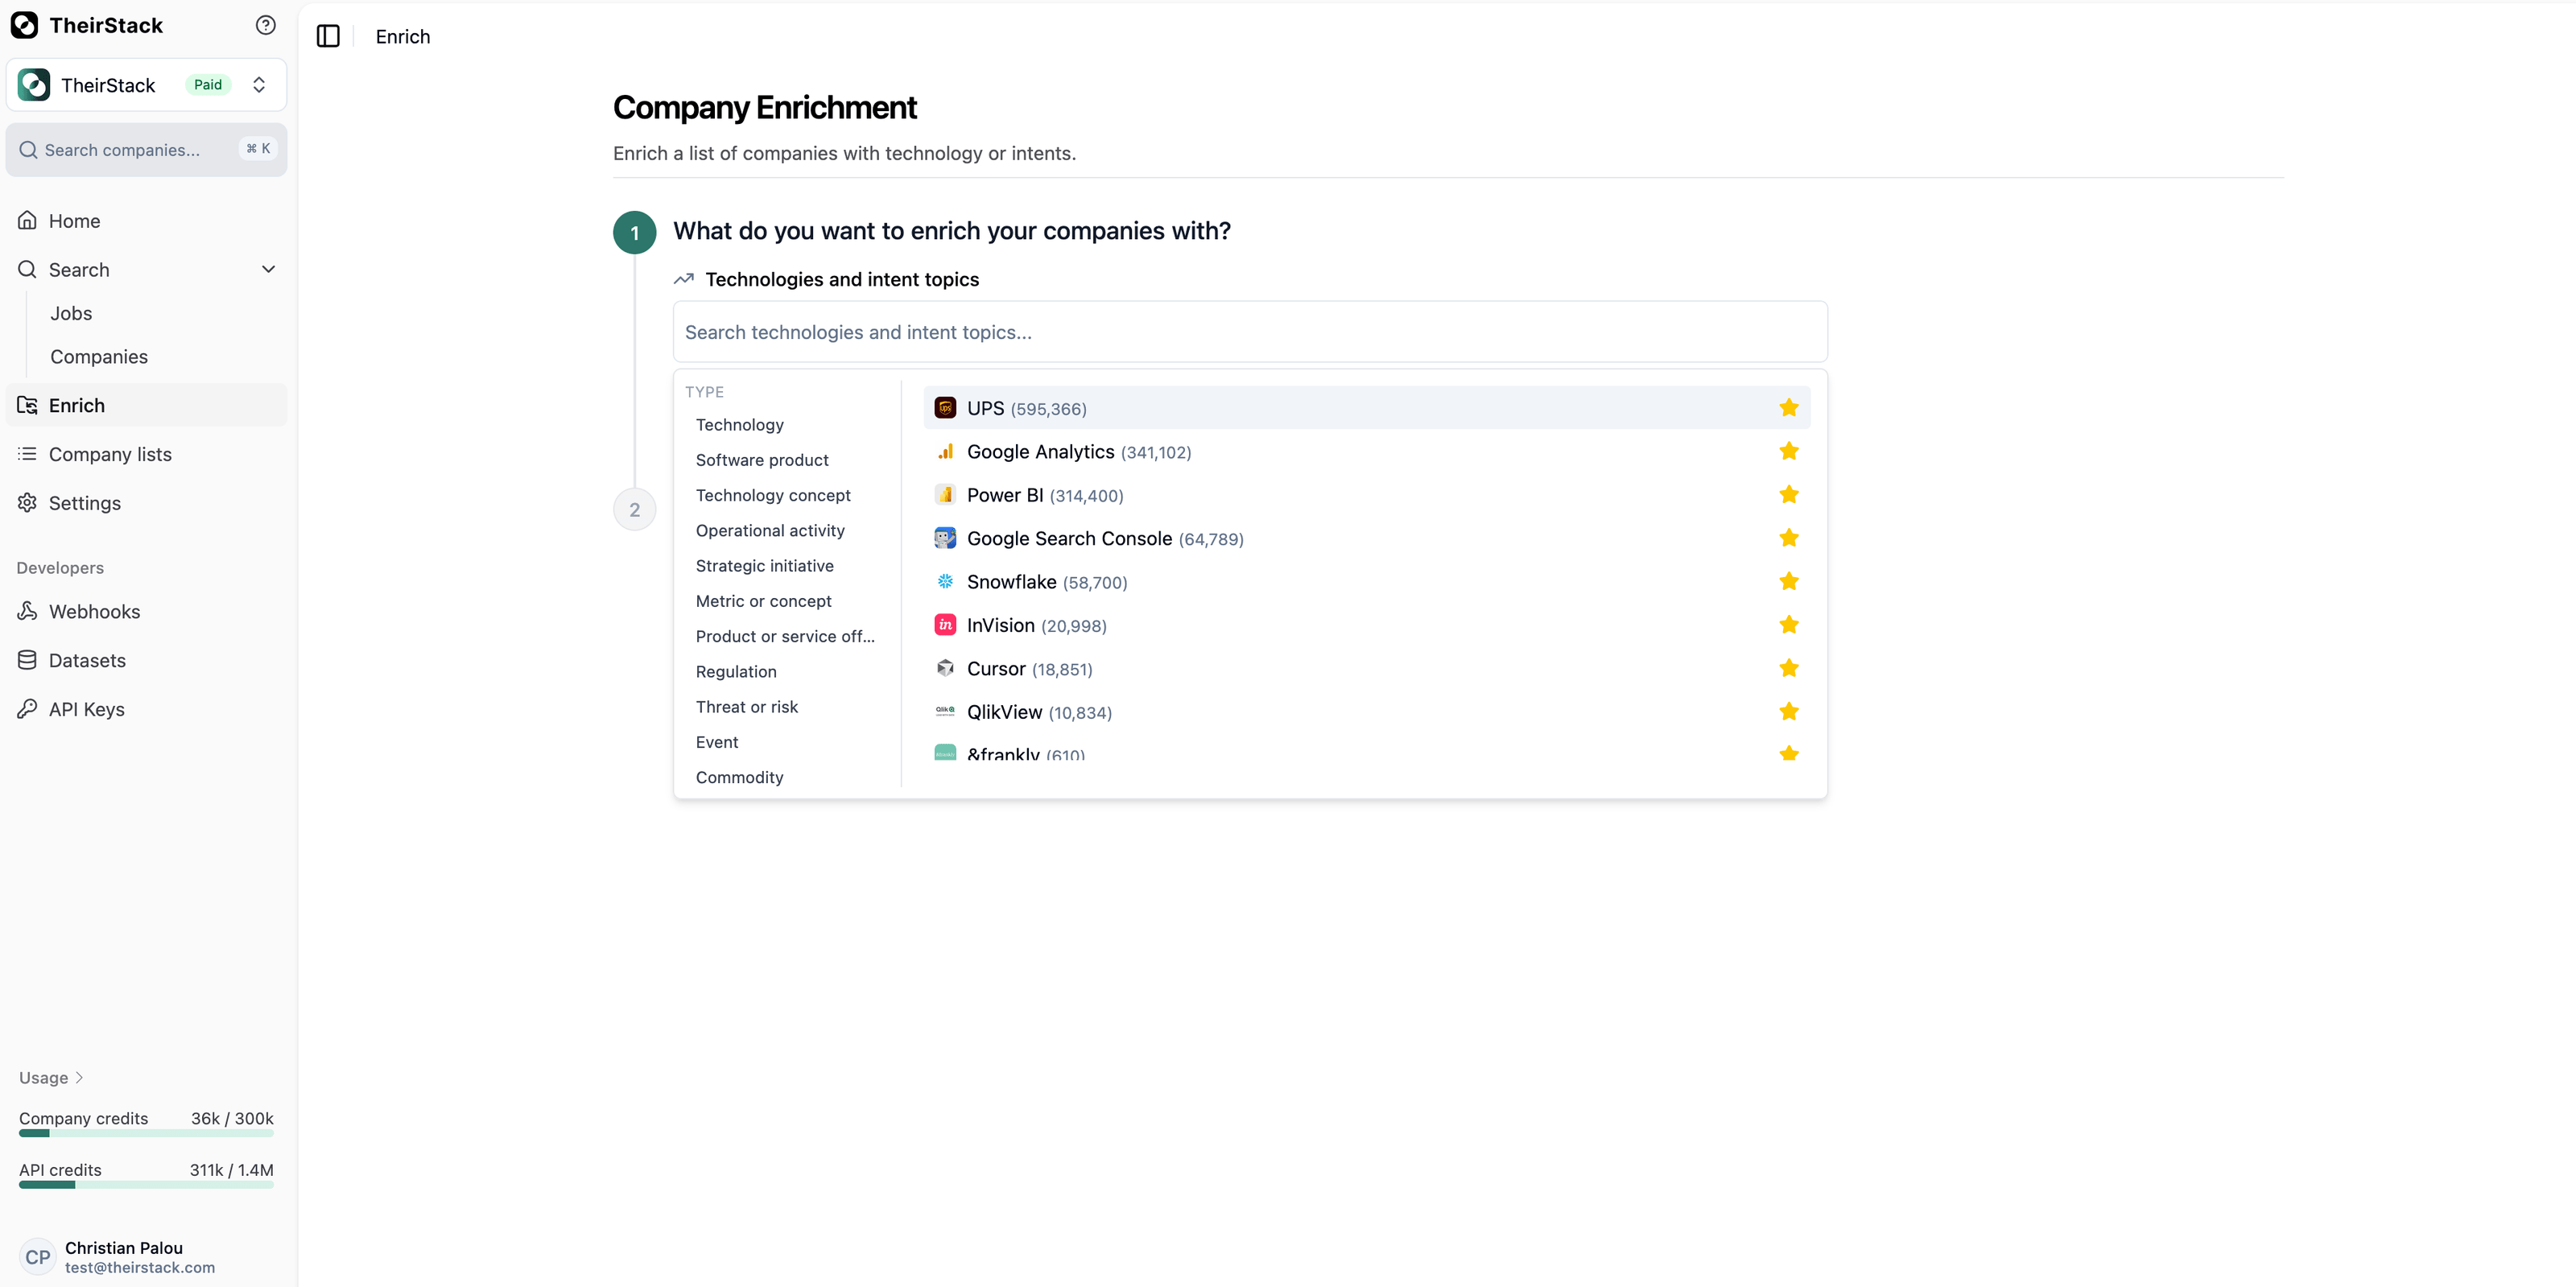This screenshot has height=1287, width=2576.
Task: Open the TheirStack workspace switcher
Action: click(x=146, y=85)
